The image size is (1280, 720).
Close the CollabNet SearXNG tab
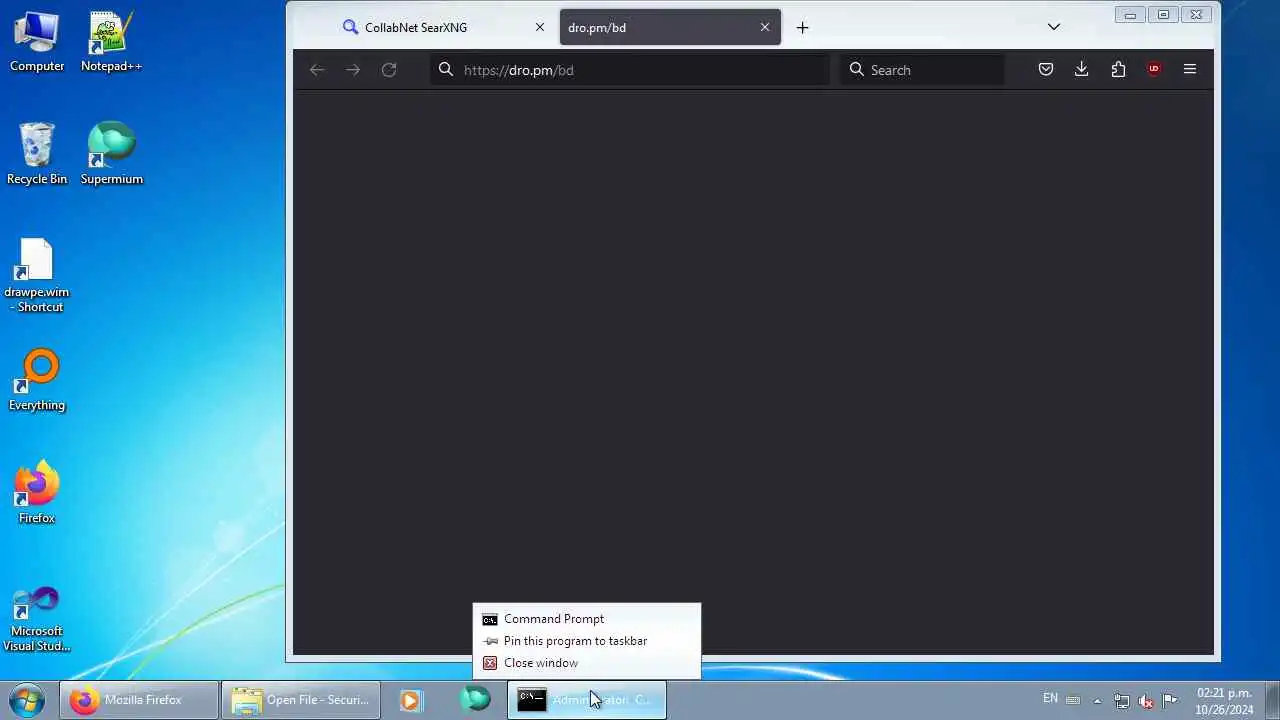coord(540,28)
